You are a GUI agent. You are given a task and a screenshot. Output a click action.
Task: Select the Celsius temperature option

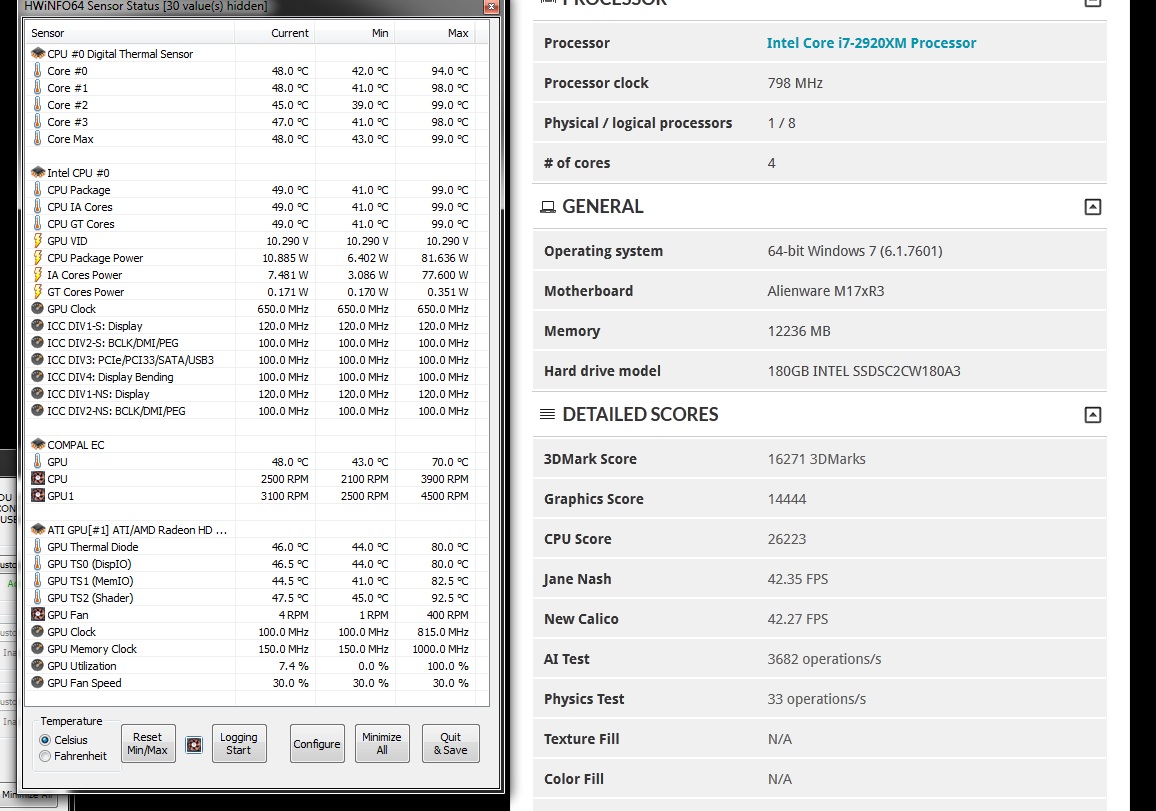coord(45,739)
